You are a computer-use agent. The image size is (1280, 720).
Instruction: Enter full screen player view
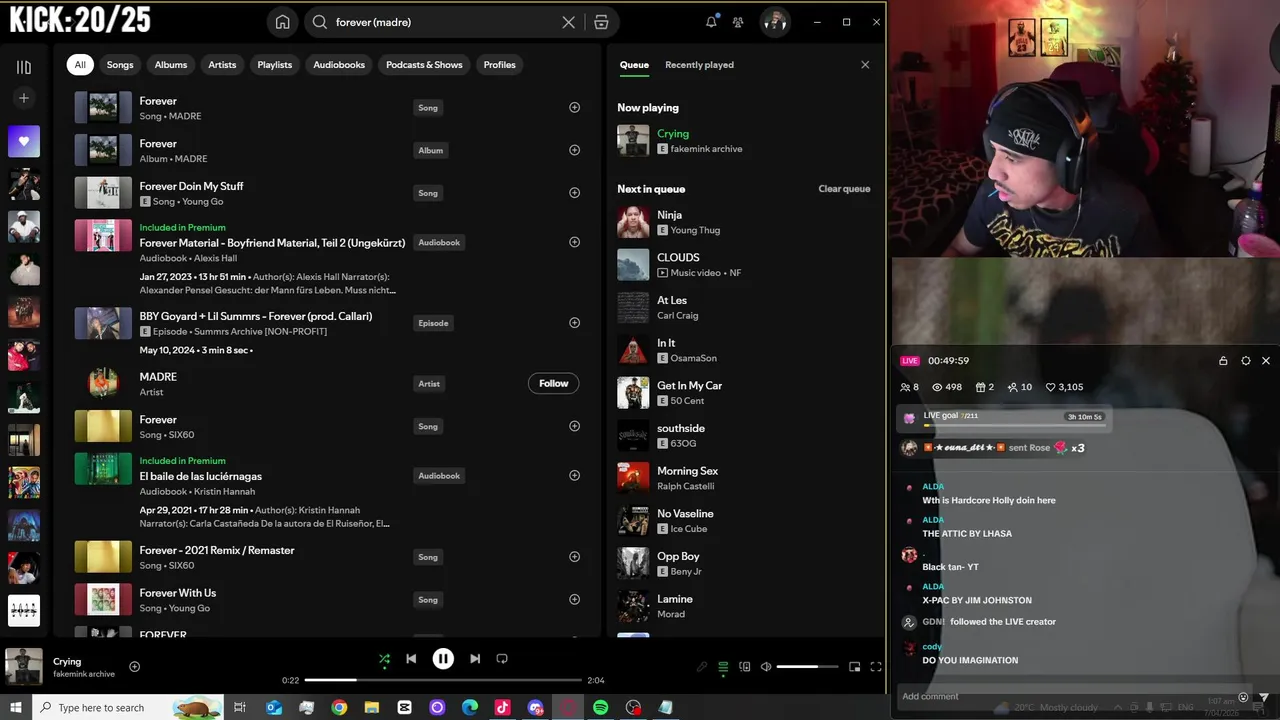tap(876, 667)
